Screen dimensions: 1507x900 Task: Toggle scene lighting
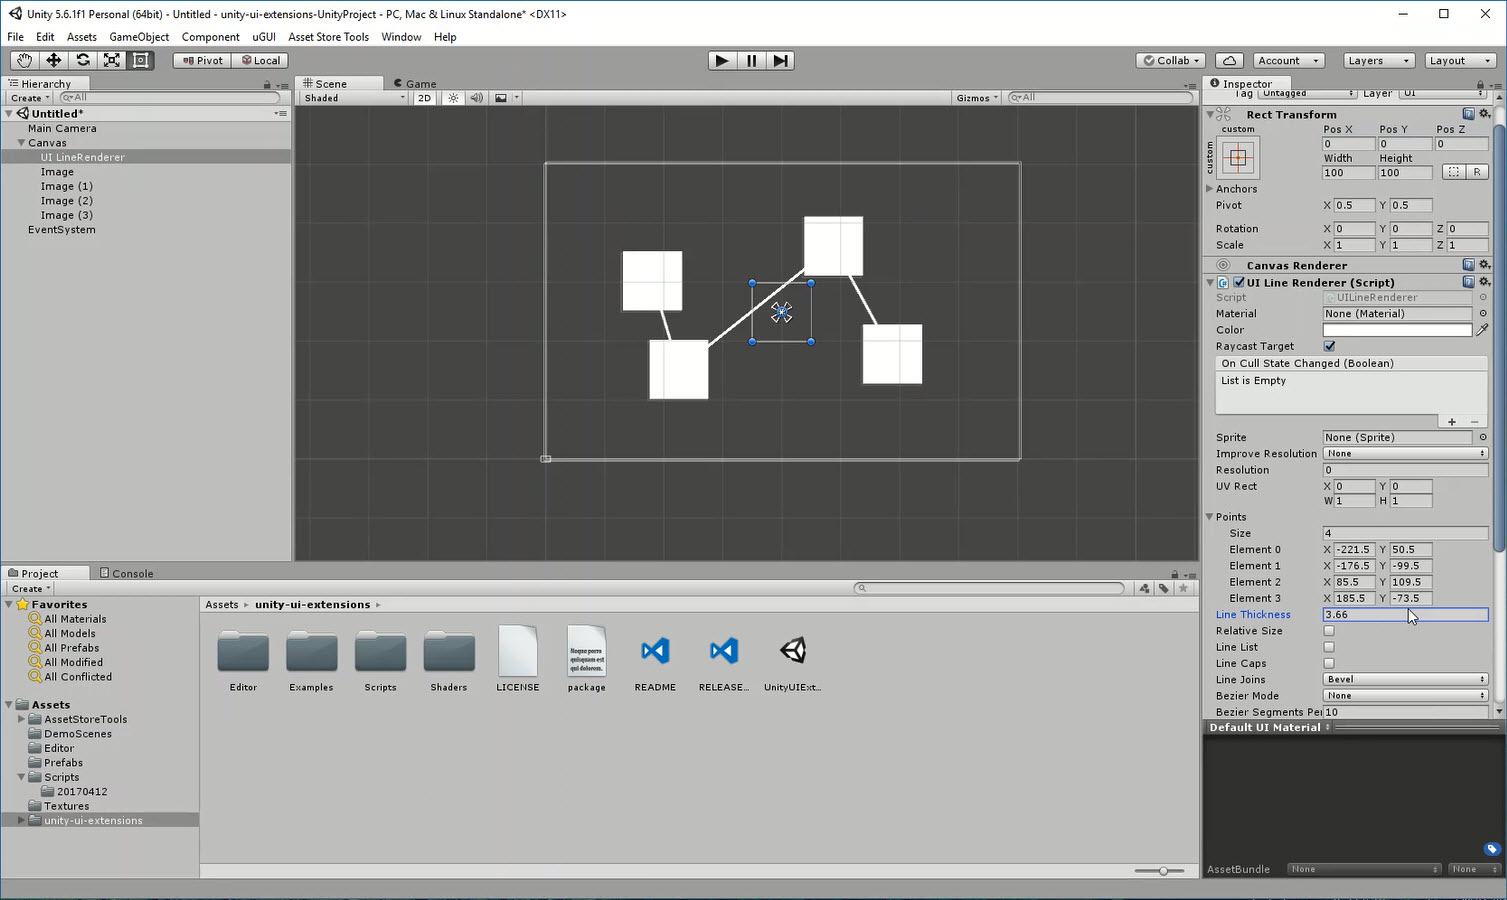453,98
